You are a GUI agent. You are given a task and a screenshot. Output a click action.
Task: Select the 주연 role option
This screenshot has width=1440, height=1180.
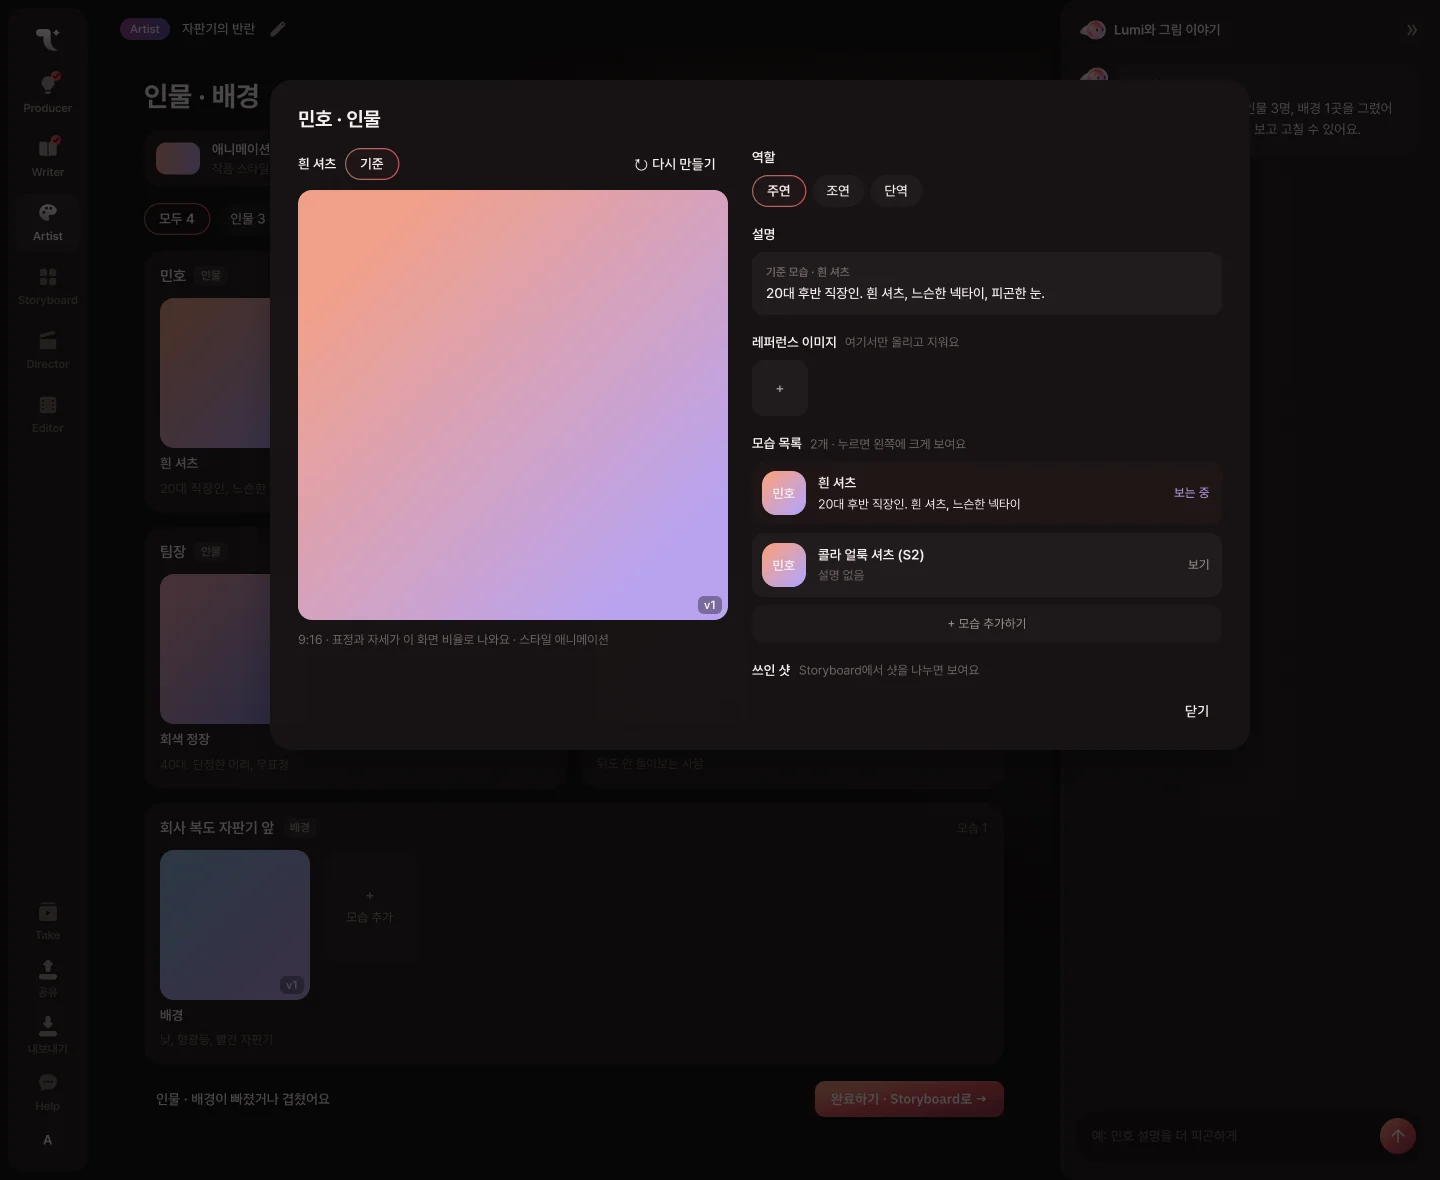779,191
